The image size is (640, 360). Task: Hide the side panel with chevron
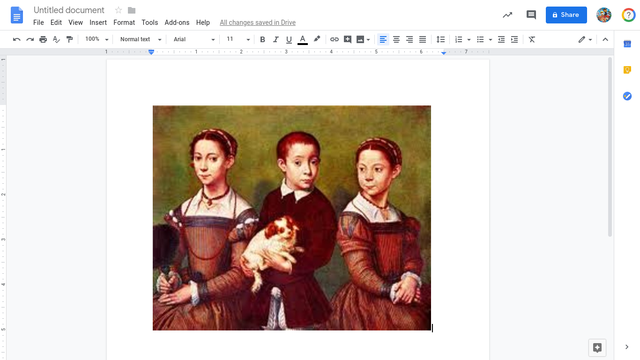(627, 347)
